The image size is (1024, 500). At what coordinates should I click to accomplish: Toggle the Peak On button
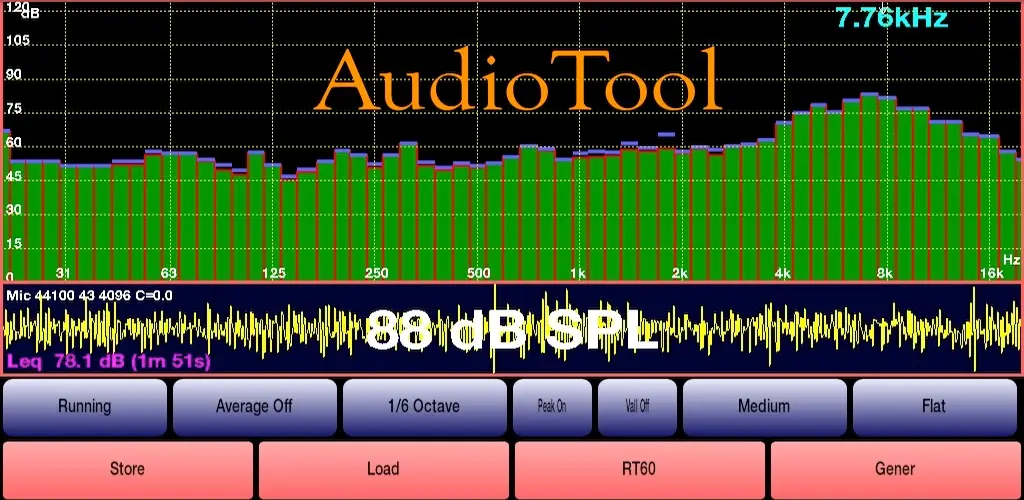click(x=552, y=407)
